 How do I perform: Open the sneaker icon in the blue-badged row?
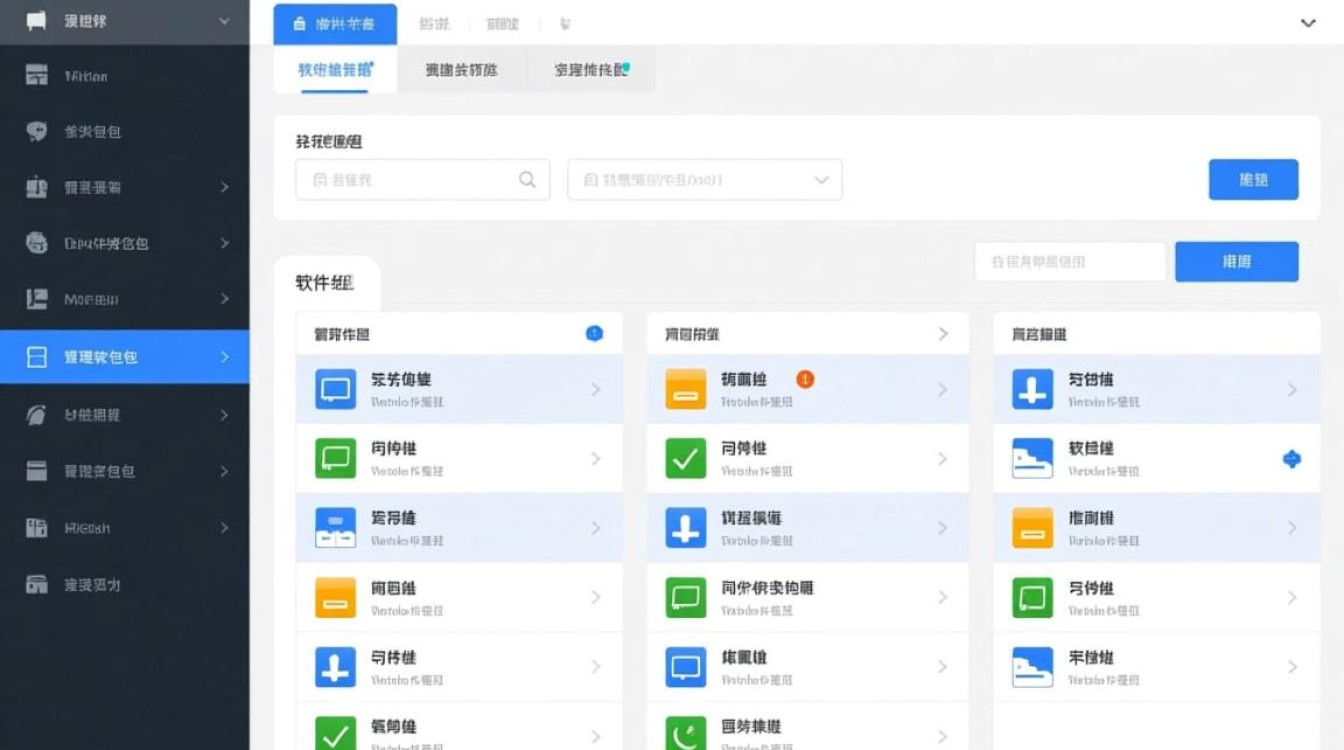(1032, 458)
